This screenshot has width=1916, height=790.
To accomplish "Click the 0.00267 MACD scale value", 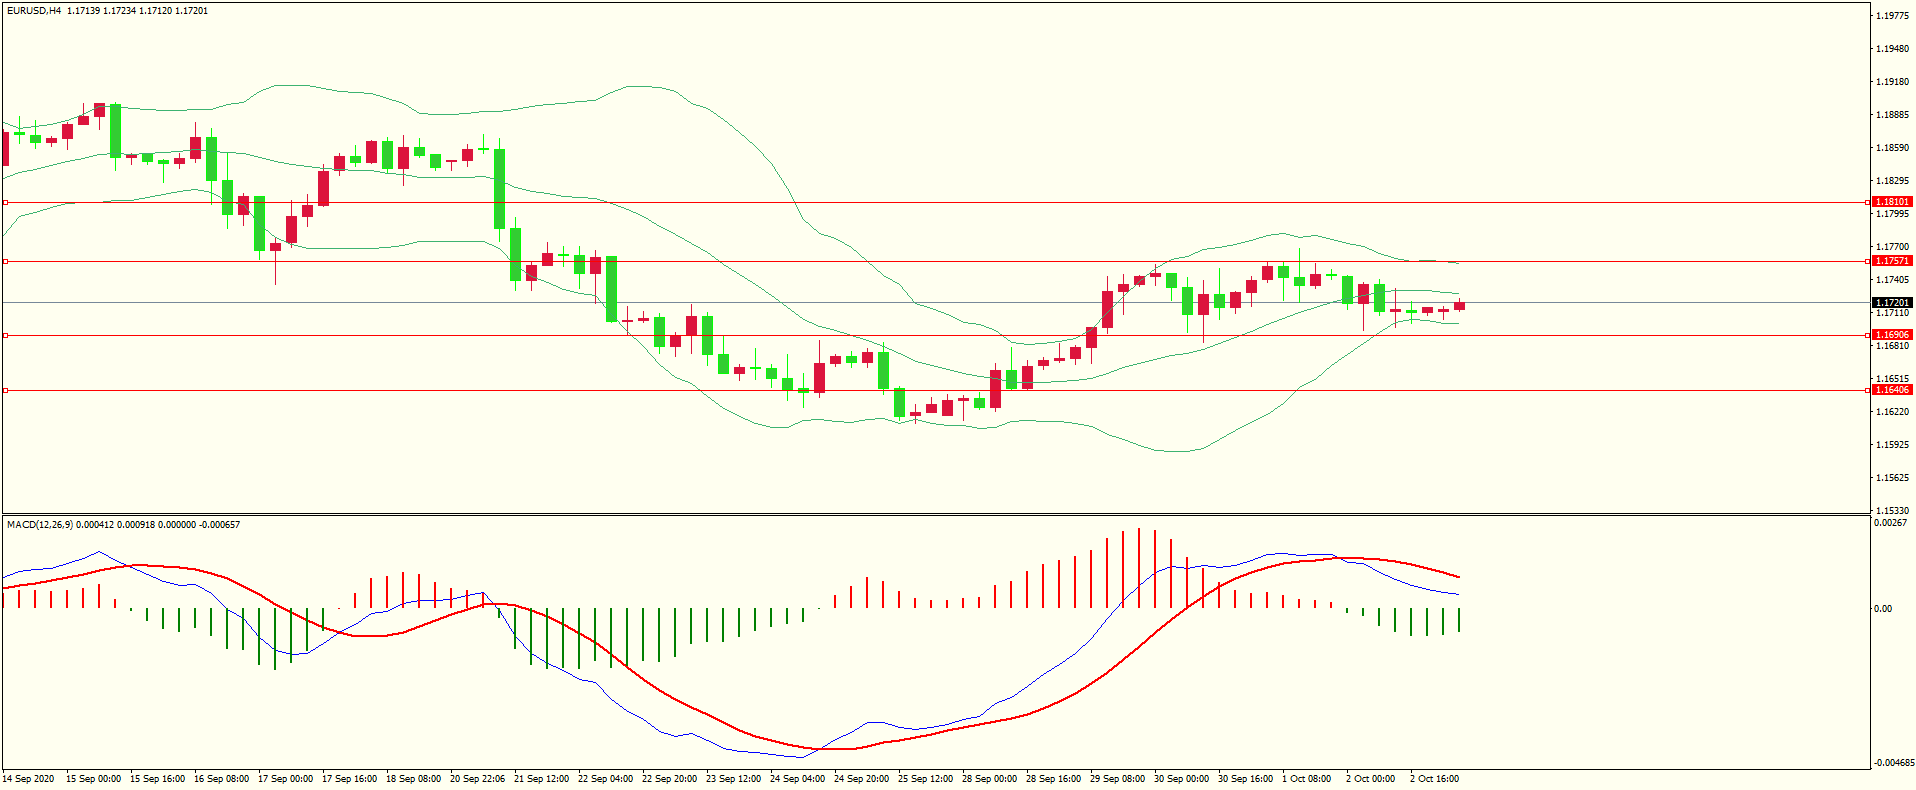I will [1890, 523].
